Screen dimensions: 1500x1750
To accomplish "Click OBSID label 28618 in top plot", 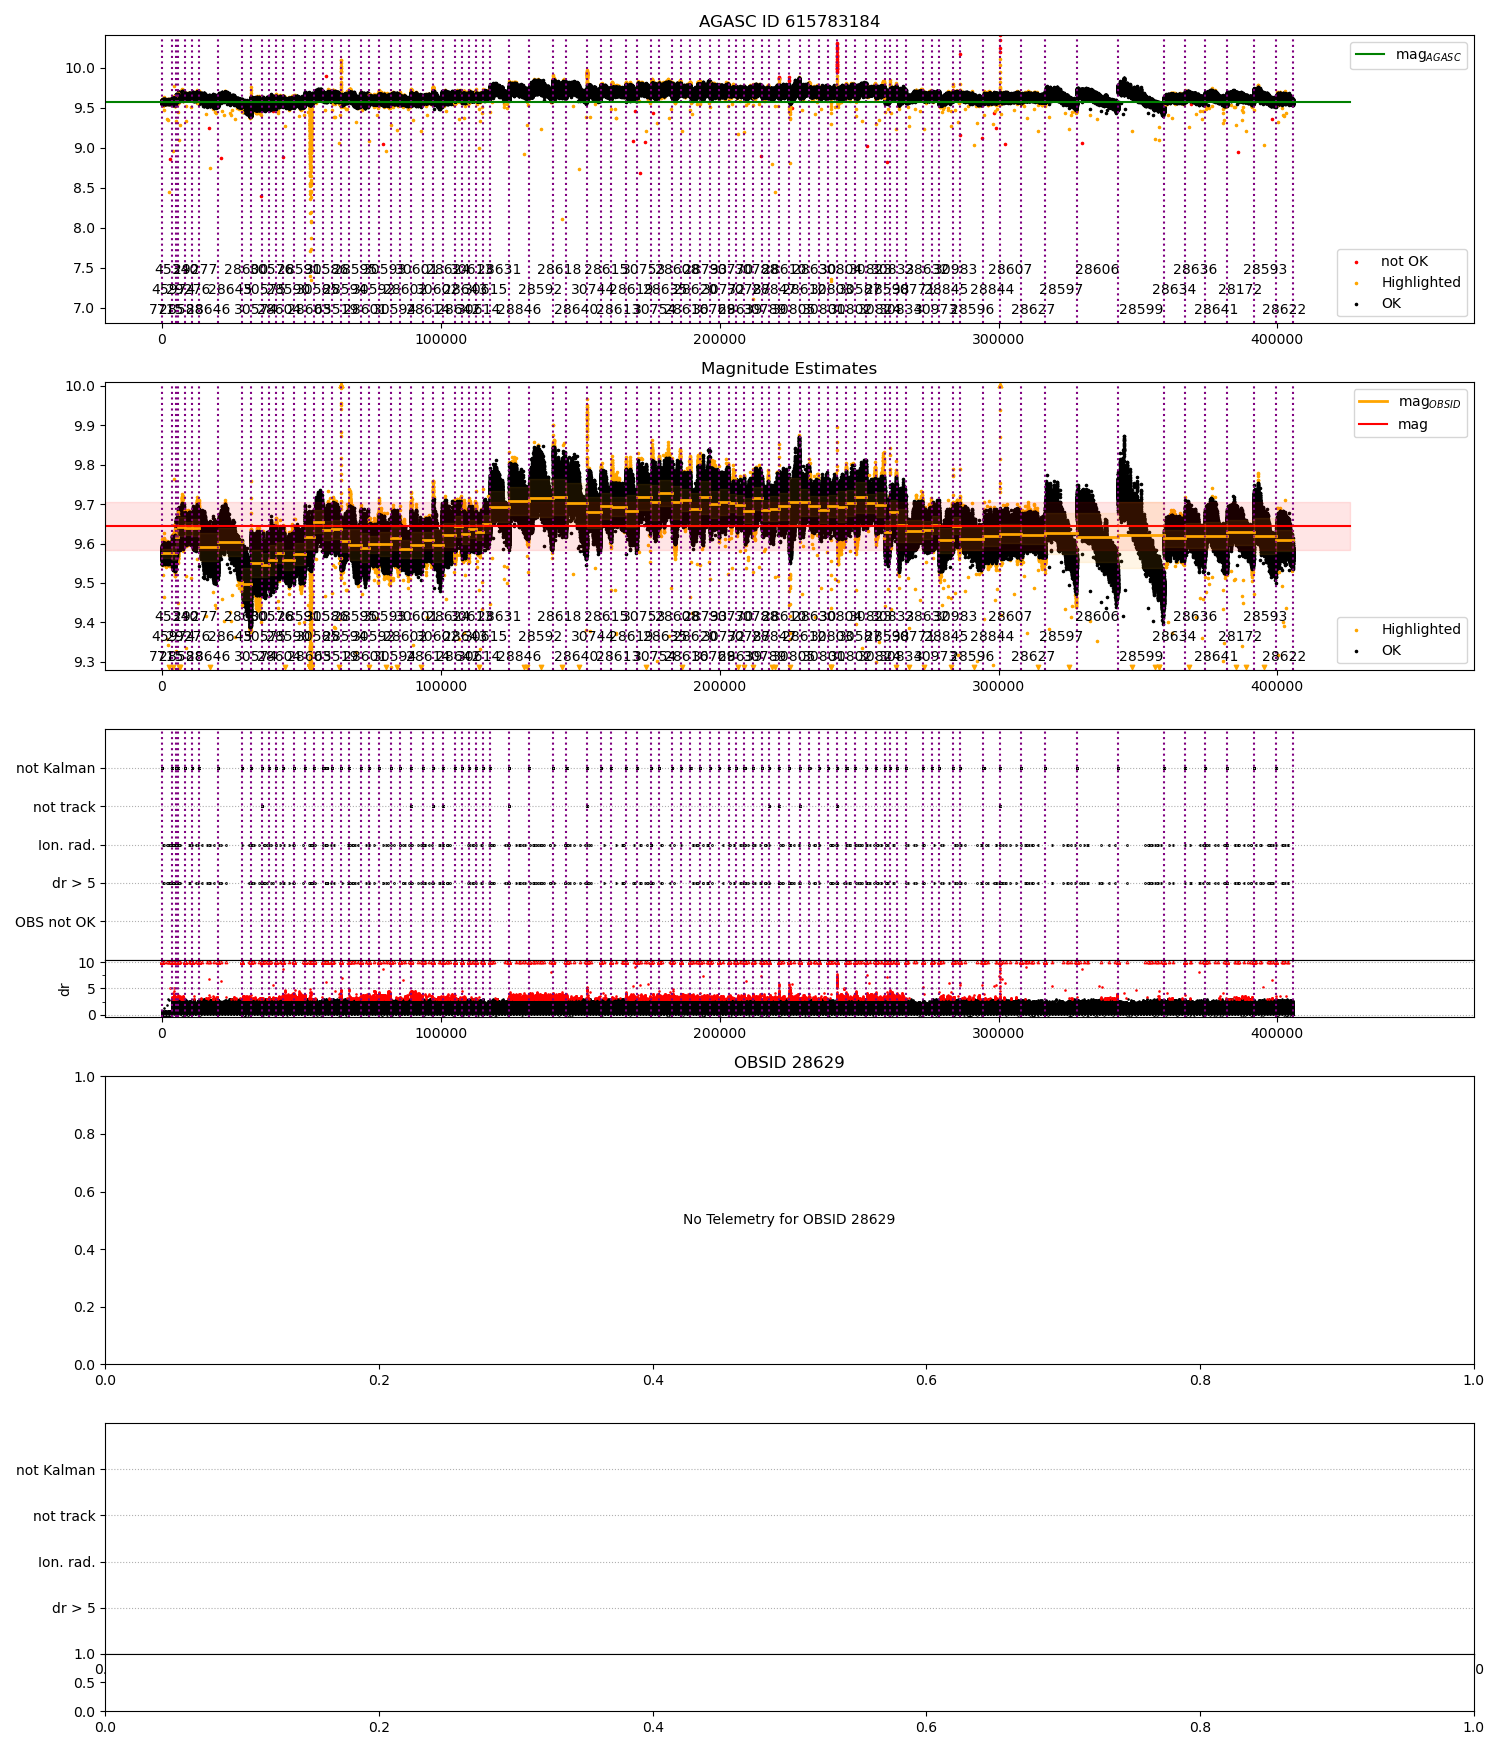I will tap(559, 270).
